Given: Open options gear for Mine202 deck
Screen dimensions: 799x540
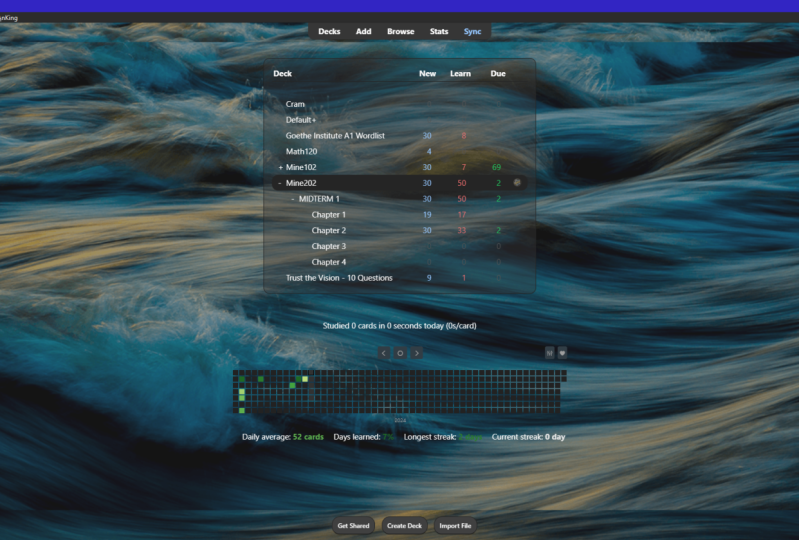Looking at the screenshot, I should pyautogui.click(x=517, y=183).
